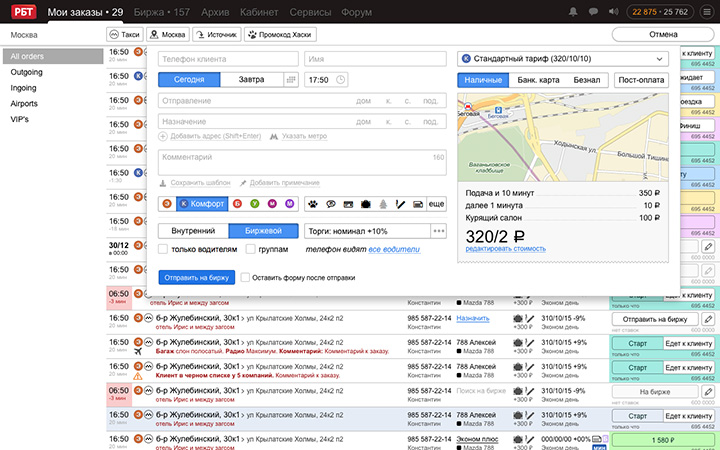The height and width of the screenshot is (450, 720).
Task: Open the Кабинет tab
Action: (259, 12)
